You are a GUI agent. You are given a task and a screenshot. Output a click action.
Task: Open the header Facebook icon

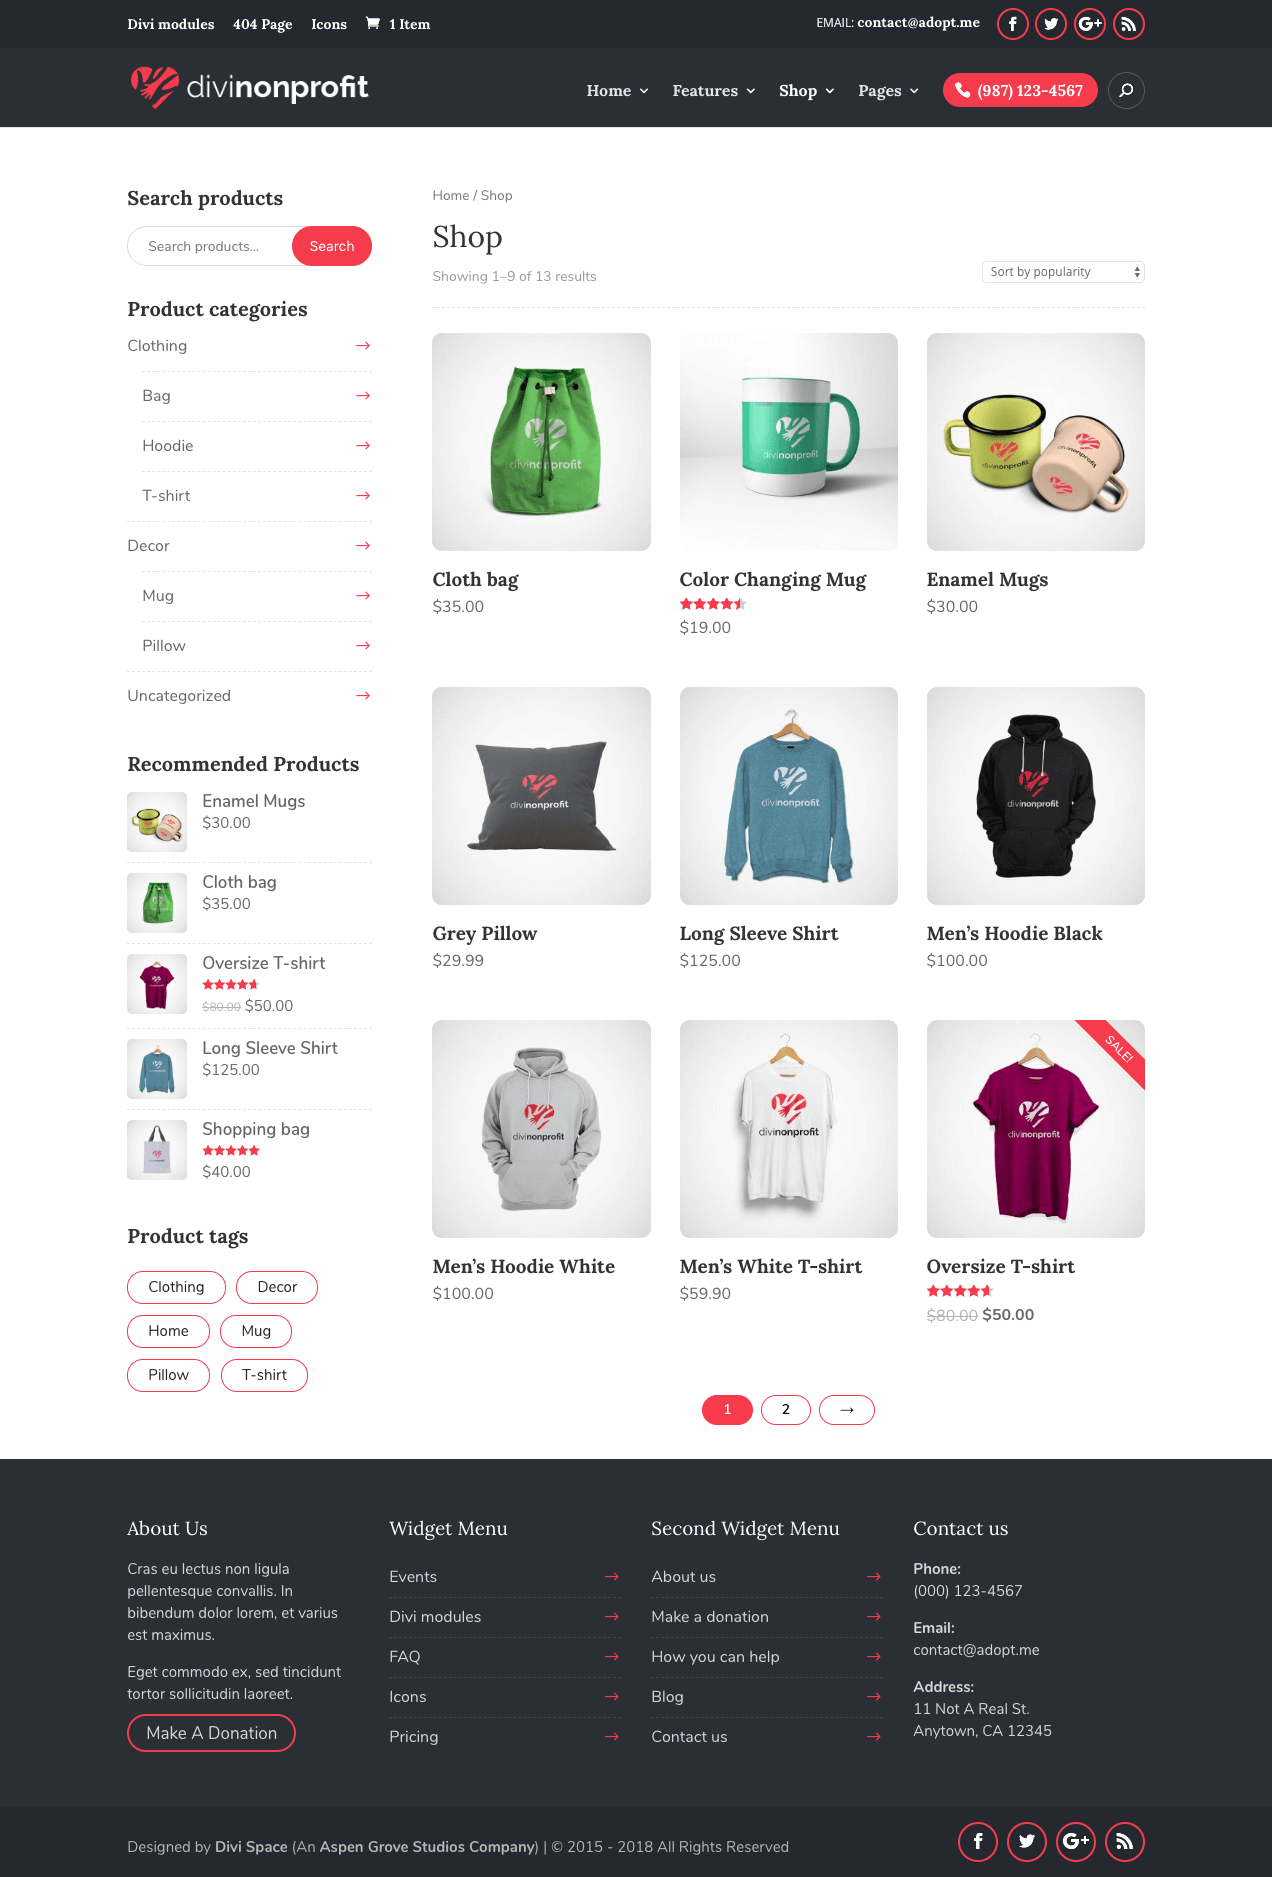1012,24
